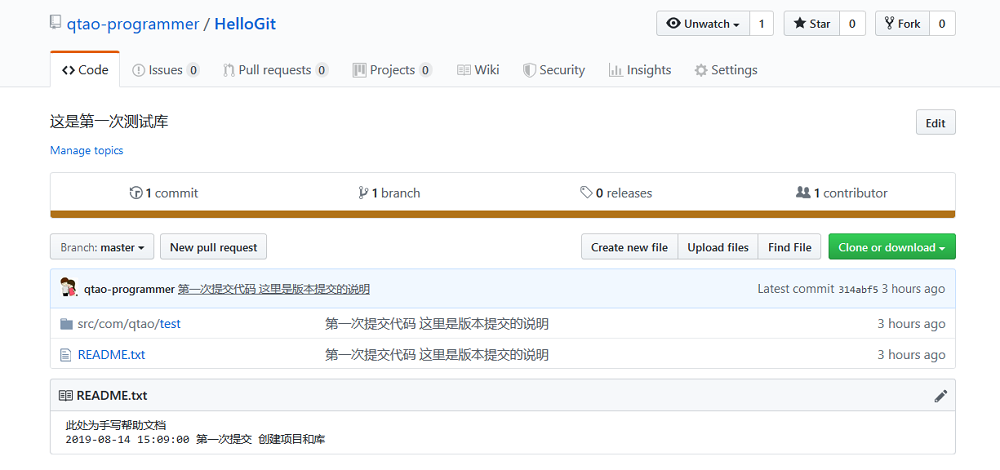Click the commit message in the src/com/qtao/test row
Image resolution: width=1000 pixels, height=470 pixels.
pyautogui.click(x=437, y=324)
